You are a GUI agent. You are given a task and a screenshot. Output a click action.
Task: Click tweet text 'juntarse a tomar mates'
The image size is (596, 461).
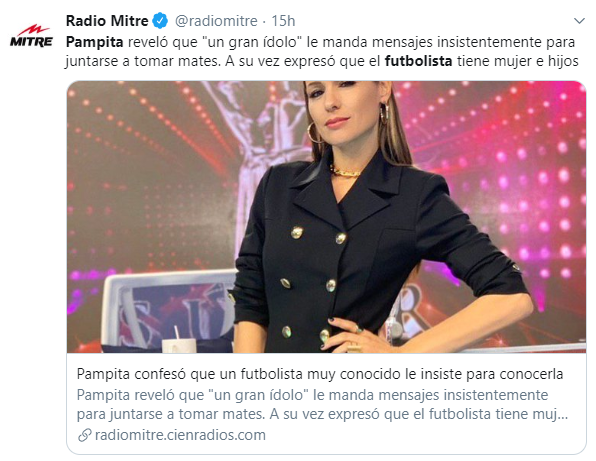(143, 61)
